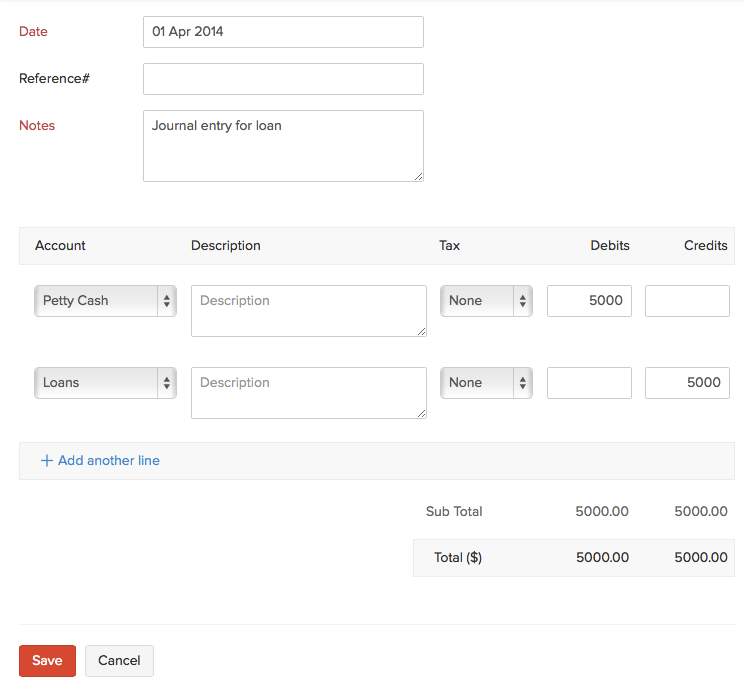Screen dimensions: 744x686
Task: Click the Description box for Petty Cash
Action: 308,311
